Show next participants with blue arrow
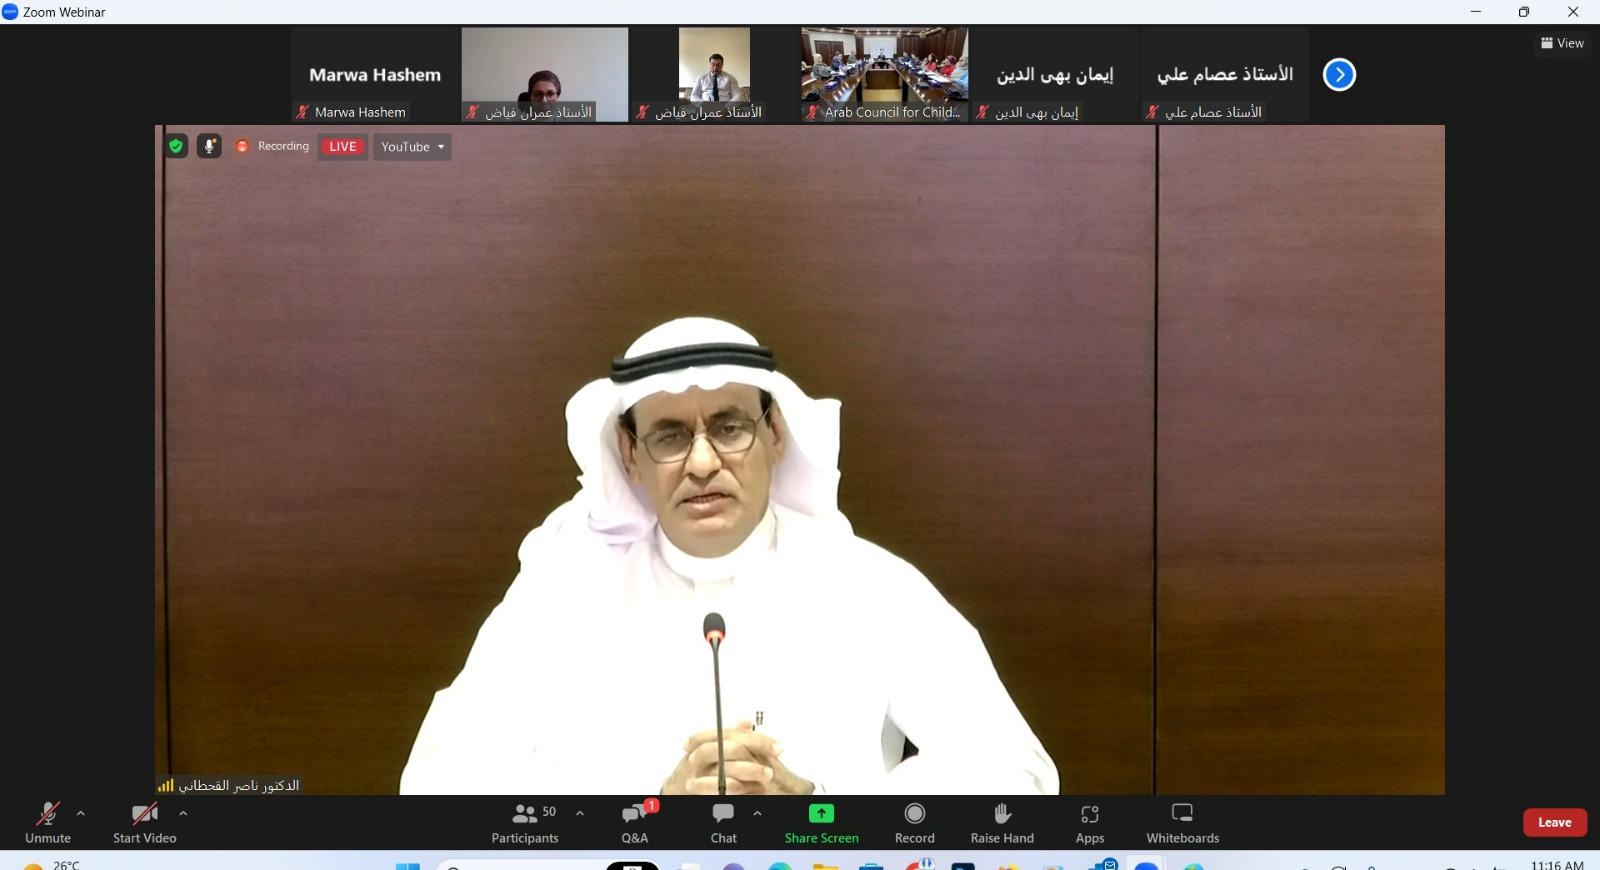1600x870 pixels. click(x=1339, y=75)
